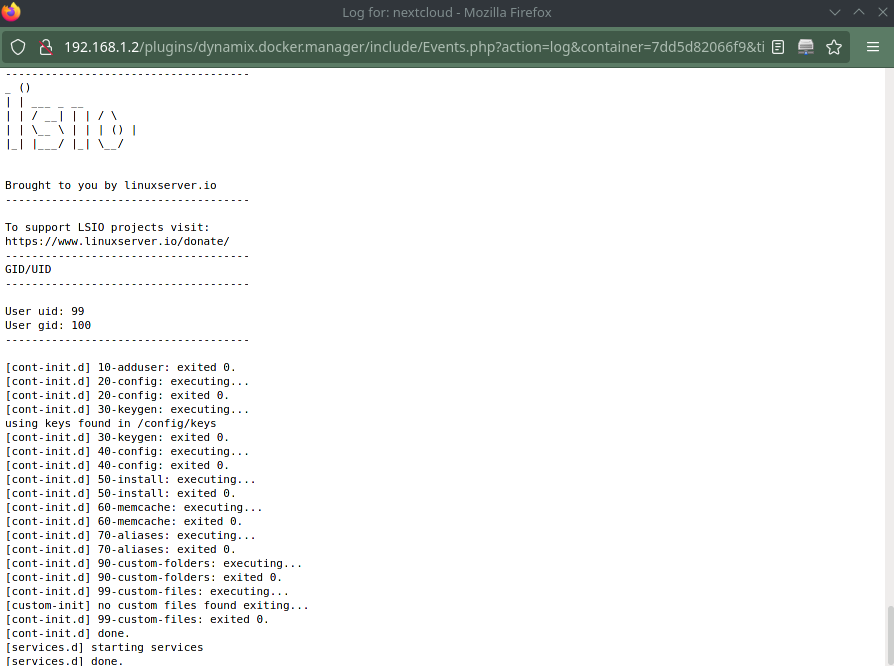Click the '[cont-init.d] done.' log line
894x666 pixels.
[67, 633]
